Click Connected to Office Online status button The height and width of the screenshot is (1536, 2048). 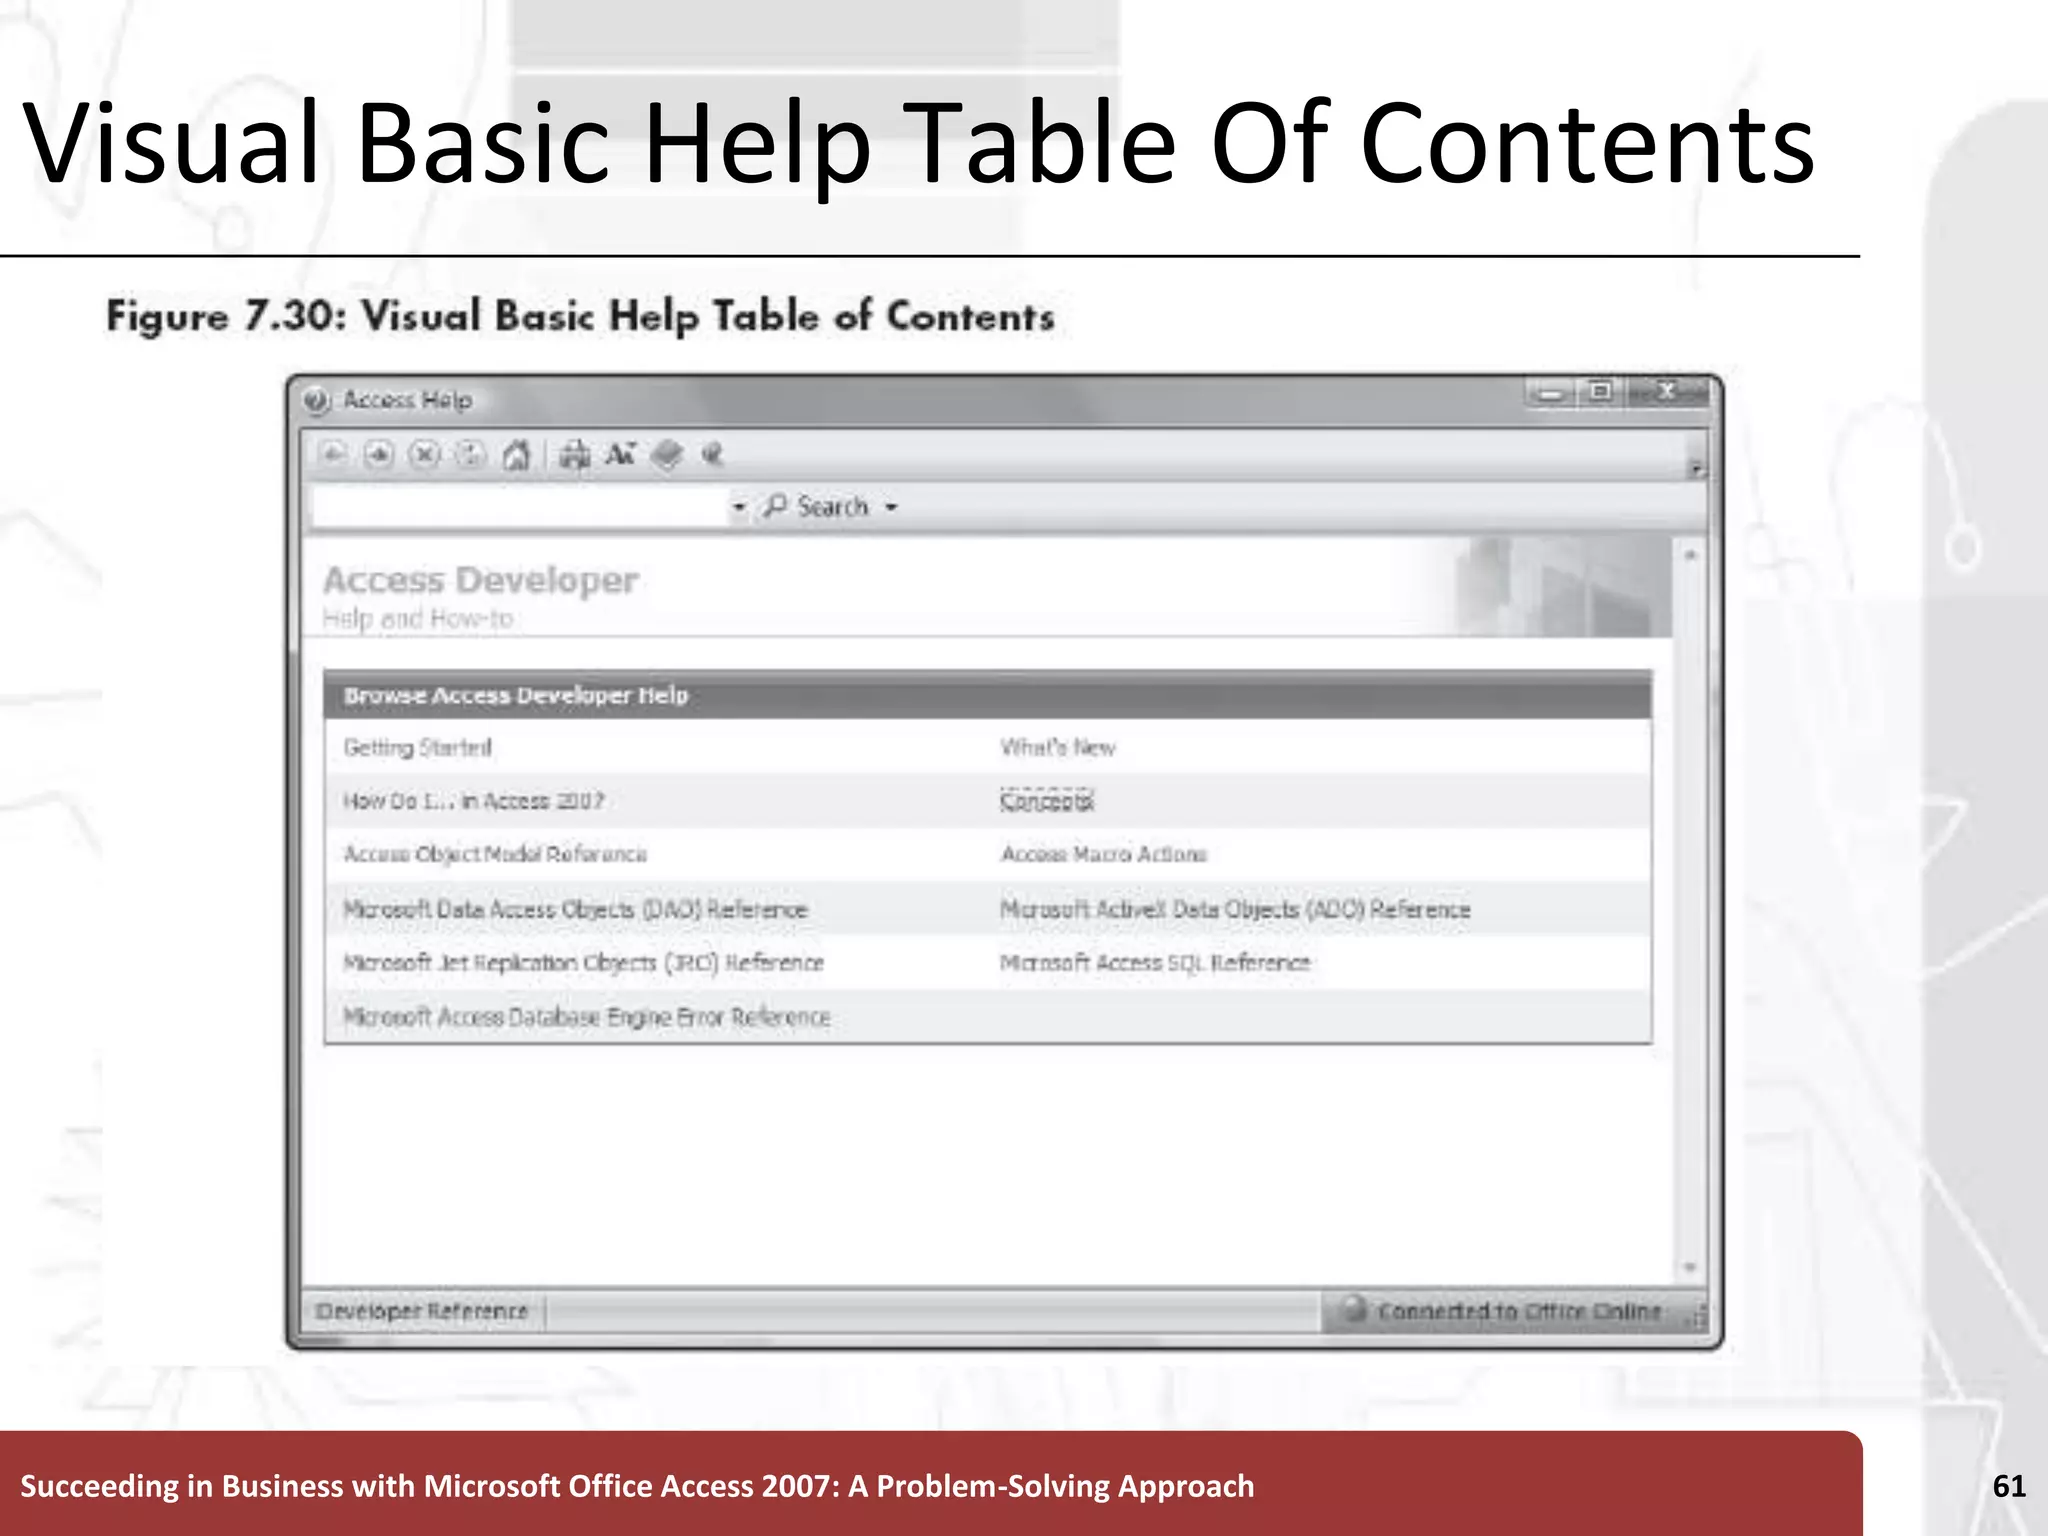(x=1506, y=1311)
